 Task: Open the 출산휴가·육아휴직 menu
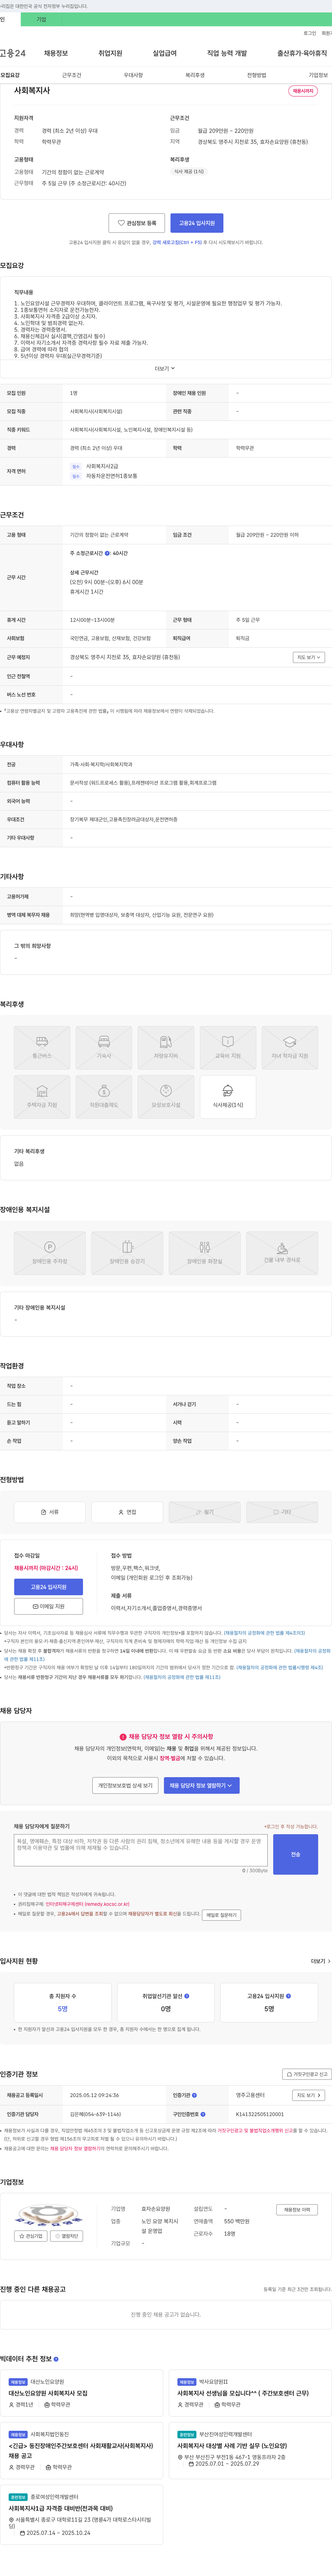[302, 53]
